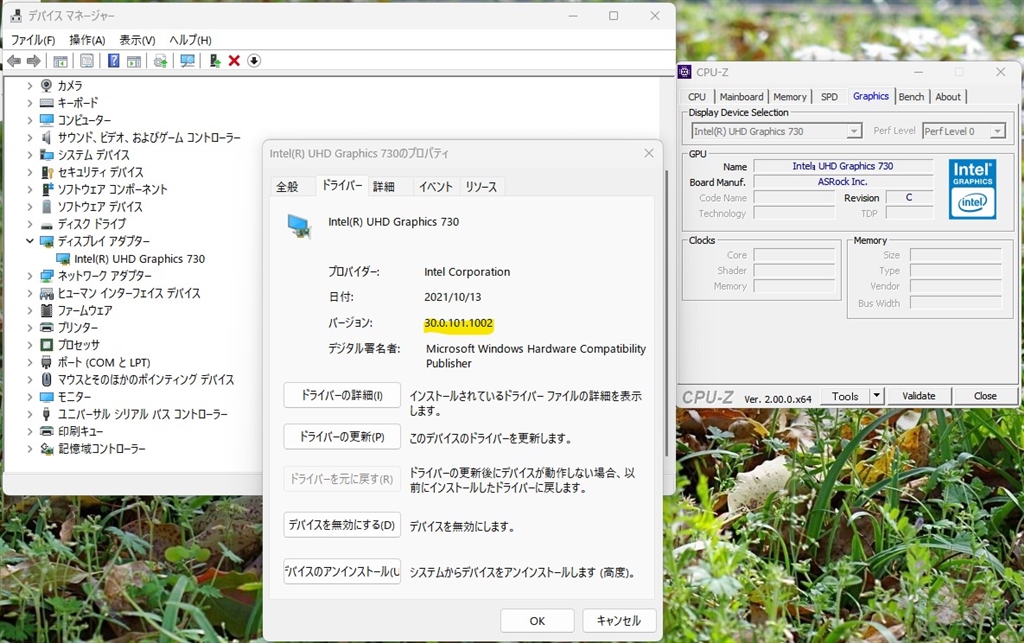Collapse the ディスプレイ アダプター tree node
The width and height of the screenshot is (1024, 643).
(31, 241)
